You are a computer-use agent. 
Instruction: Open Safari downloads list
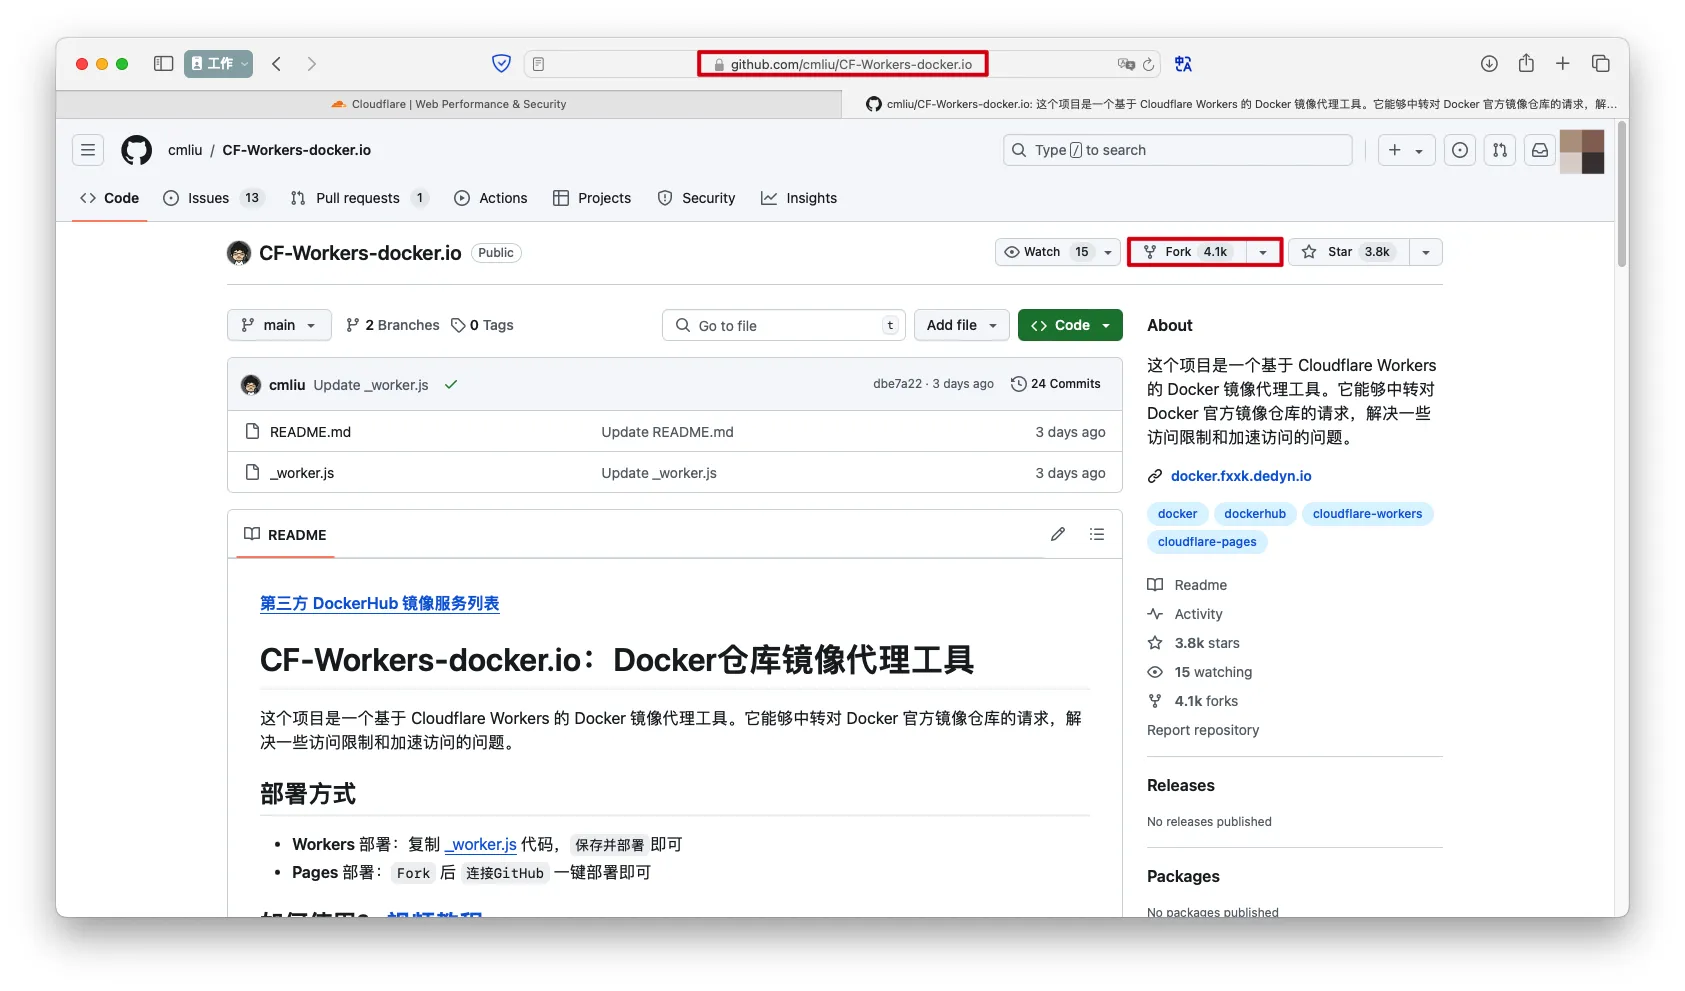1489,64
